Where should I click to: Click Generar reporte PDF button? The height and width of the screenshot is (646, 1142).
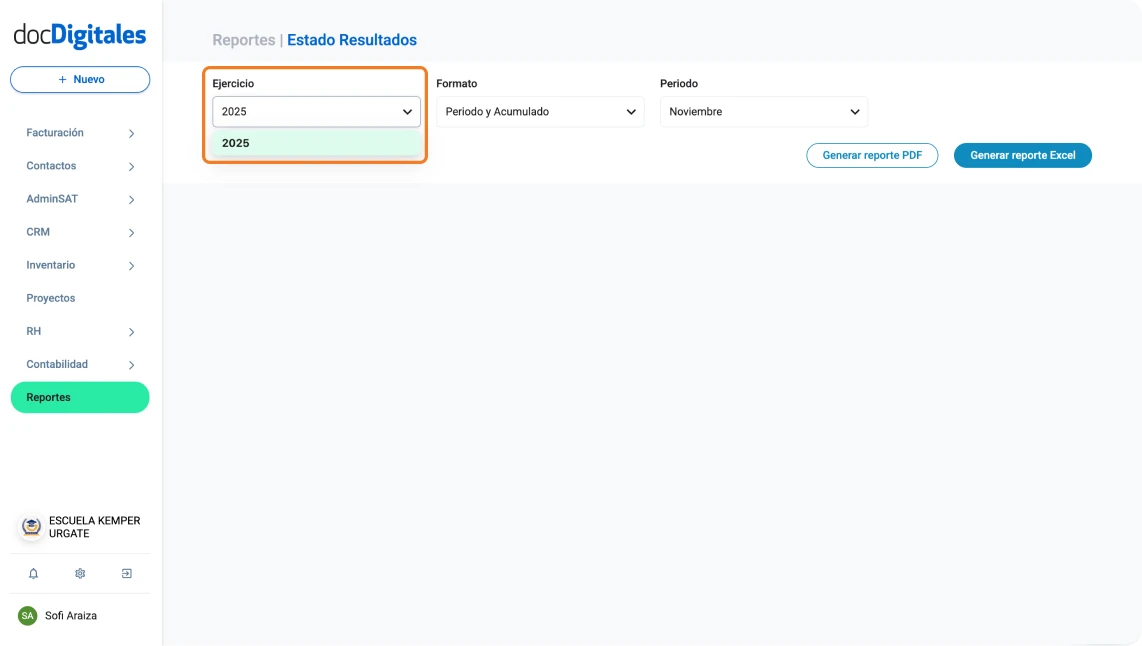click(872, 156)
